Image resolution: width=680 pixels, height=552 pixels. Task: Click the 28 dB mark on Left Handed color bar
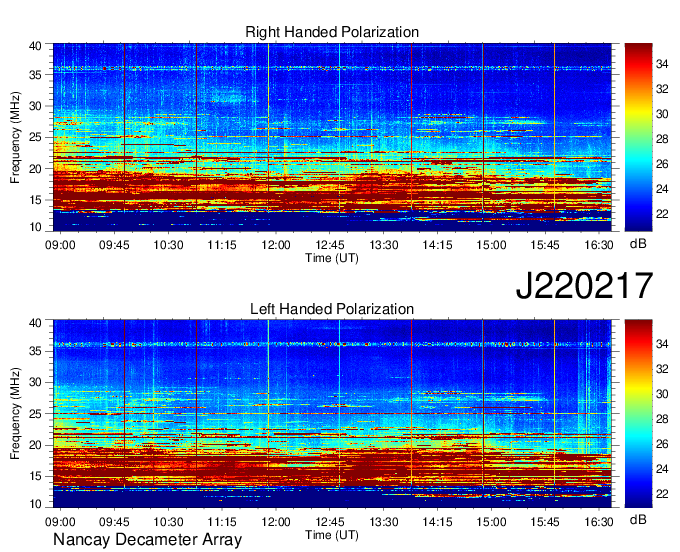[x=662, y=419]
